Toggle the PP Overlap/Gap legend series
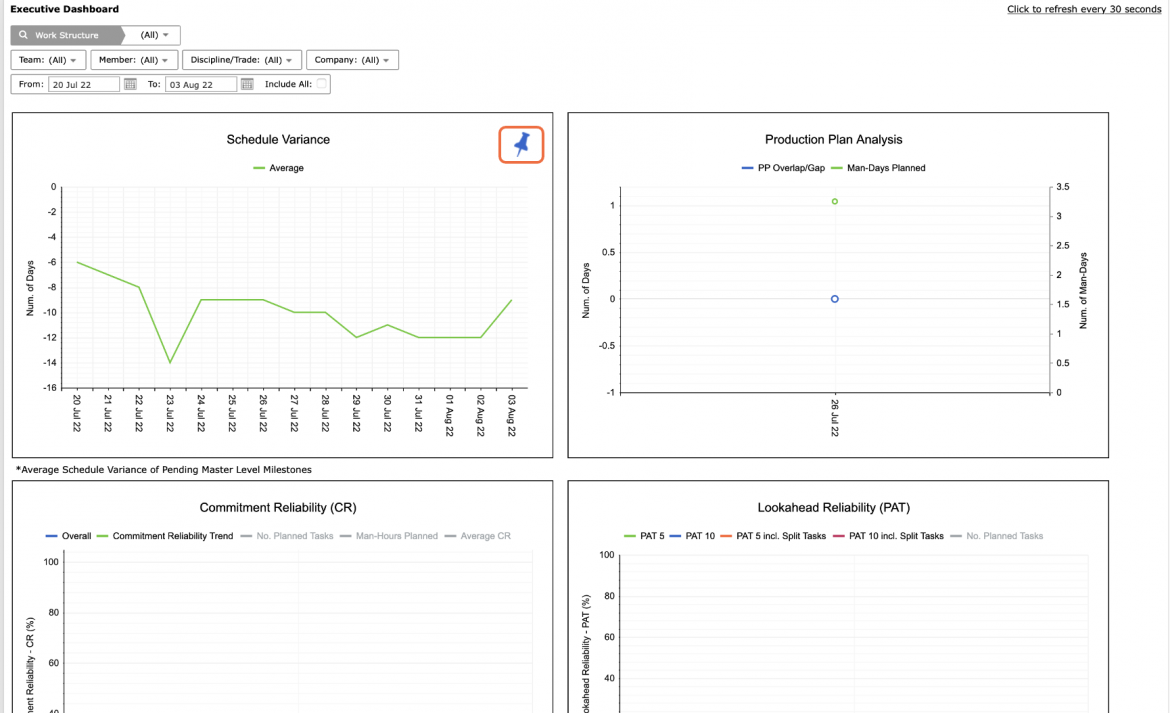This screenshot has height=713, width=1170. 783,168
